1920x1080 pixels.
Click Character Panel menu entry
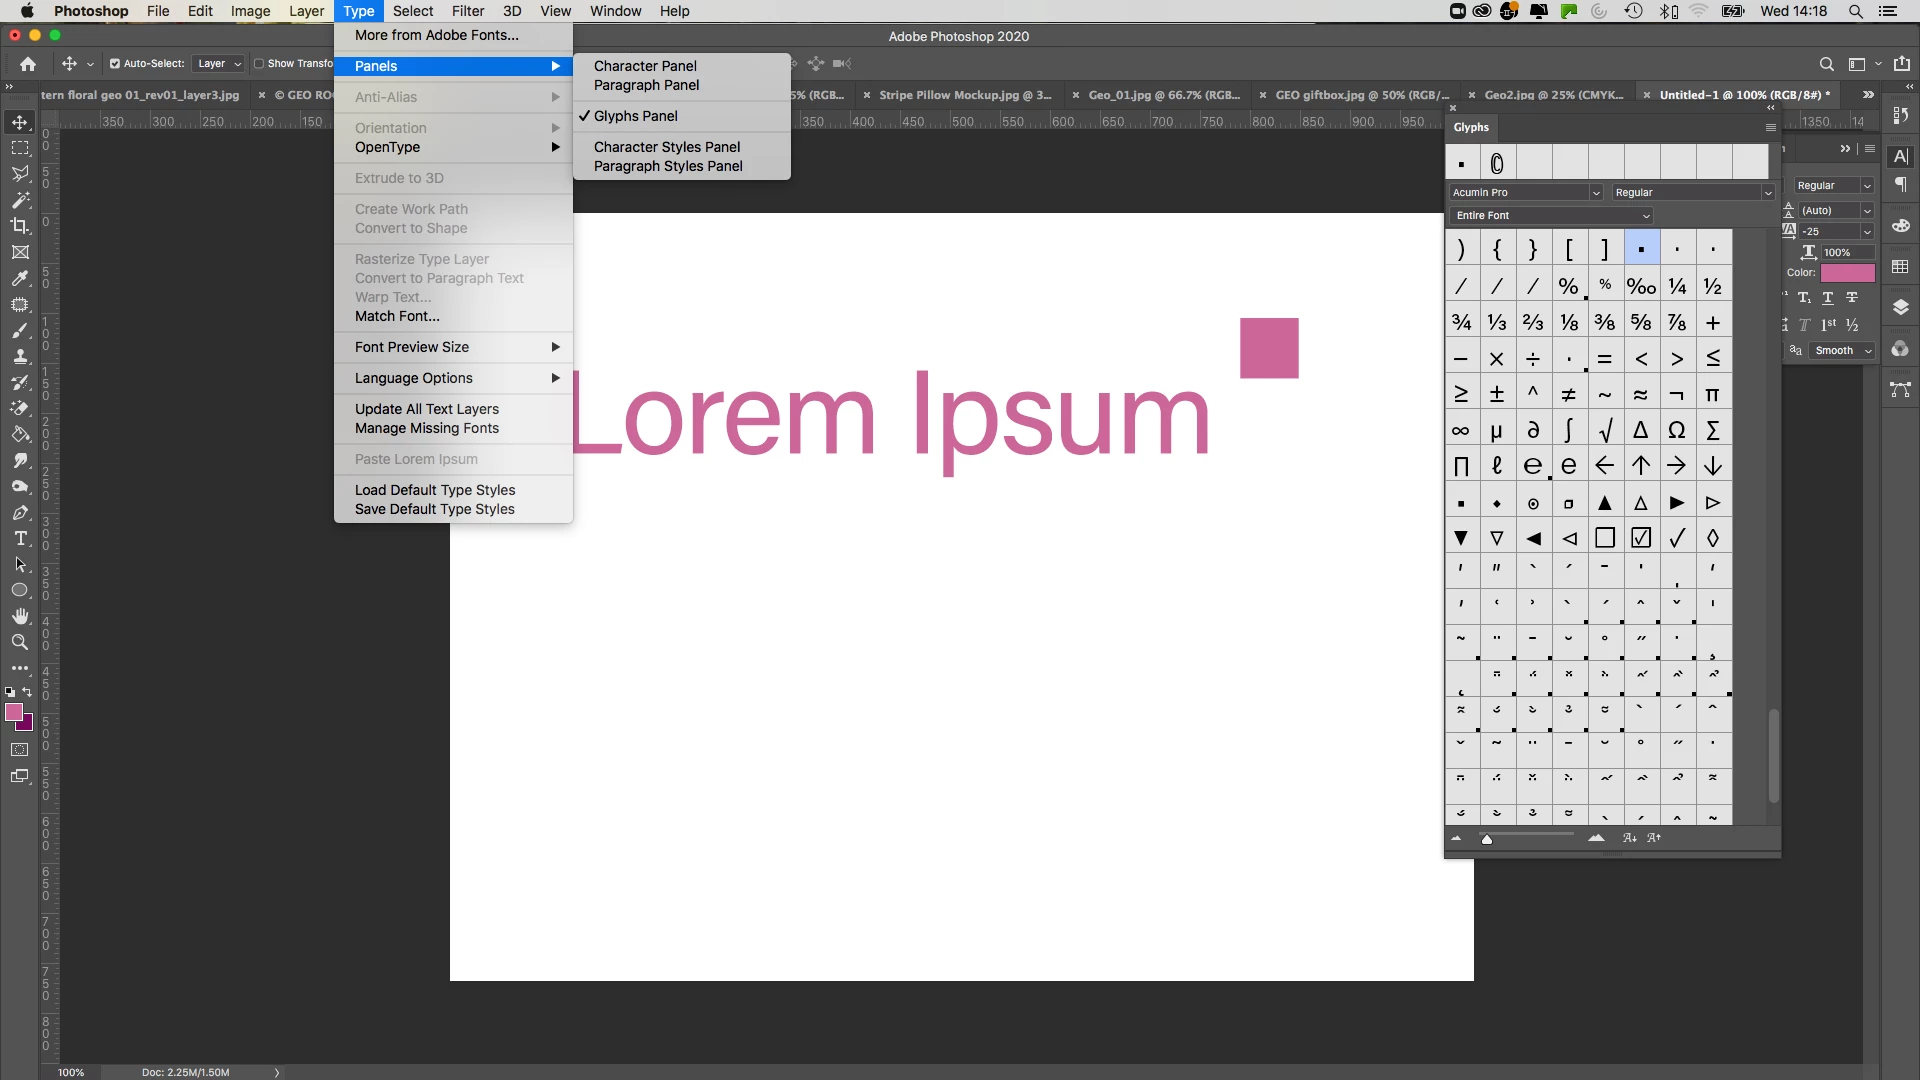[645, 66]
